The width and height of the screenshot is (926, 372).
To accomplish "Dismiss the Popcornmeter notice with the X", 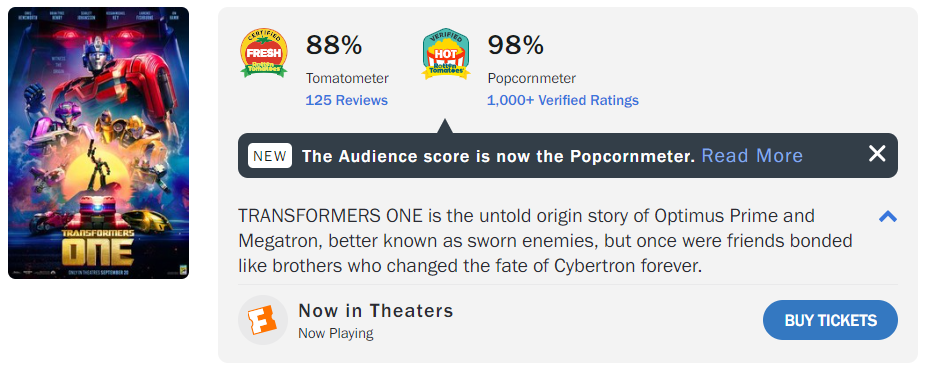I will [877, 154].
